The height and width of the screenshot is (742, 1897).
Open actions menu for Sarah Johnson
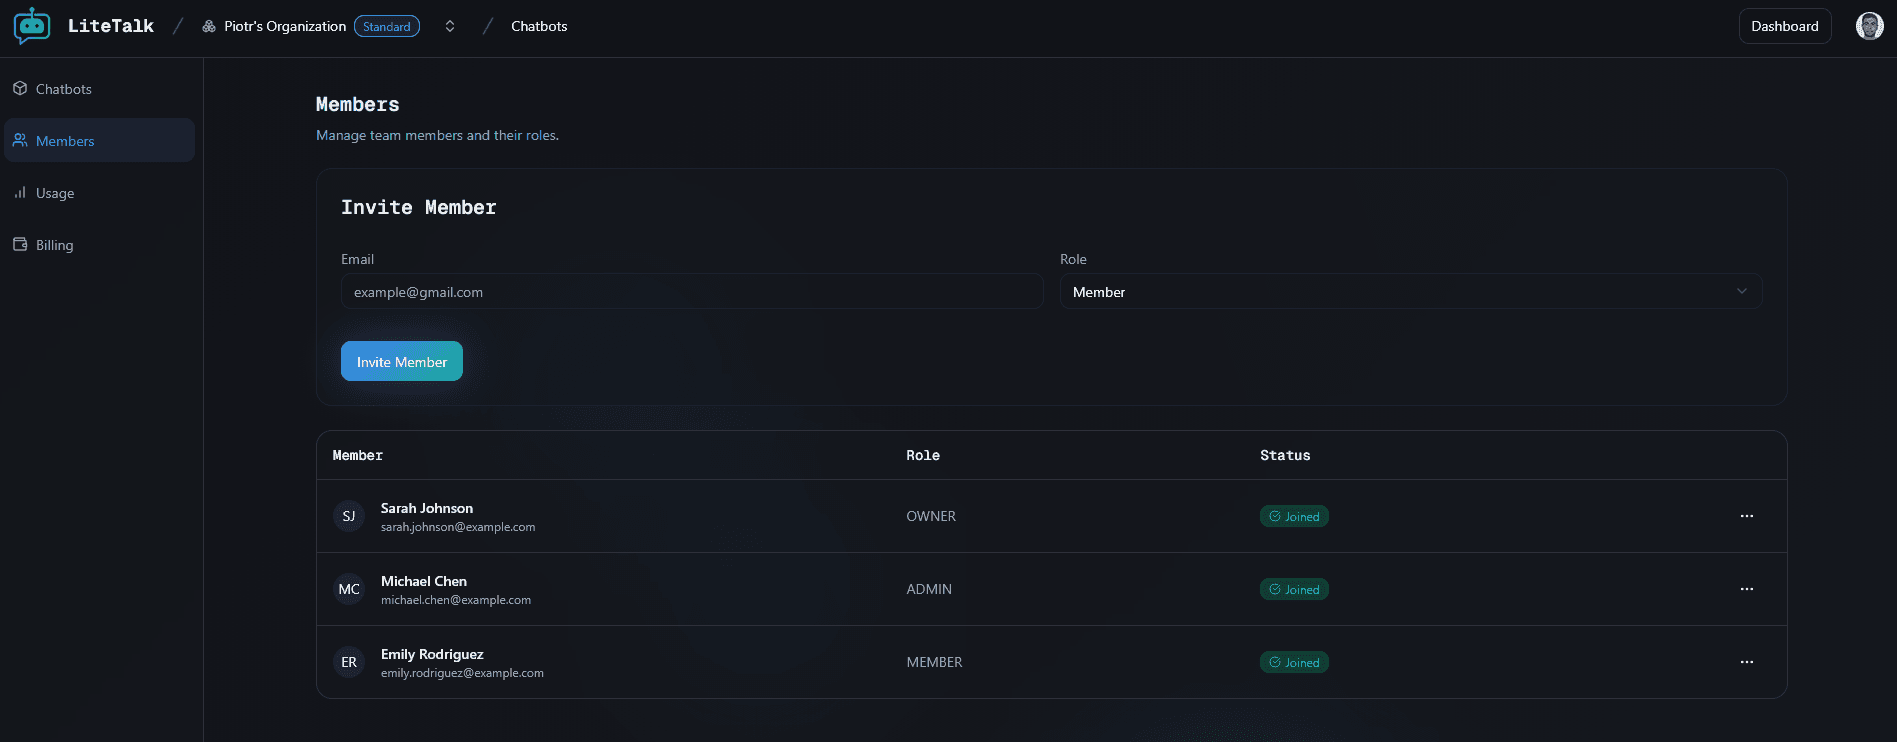tap(1746, 516)
